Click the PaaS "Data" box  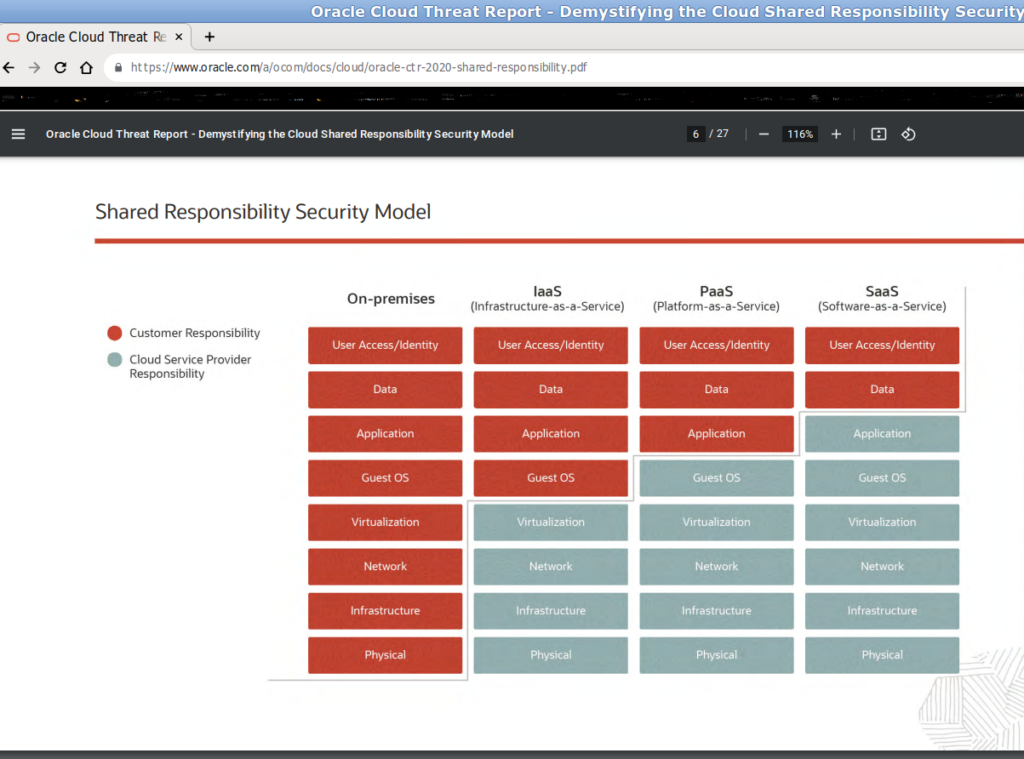[x=716, y=389]
